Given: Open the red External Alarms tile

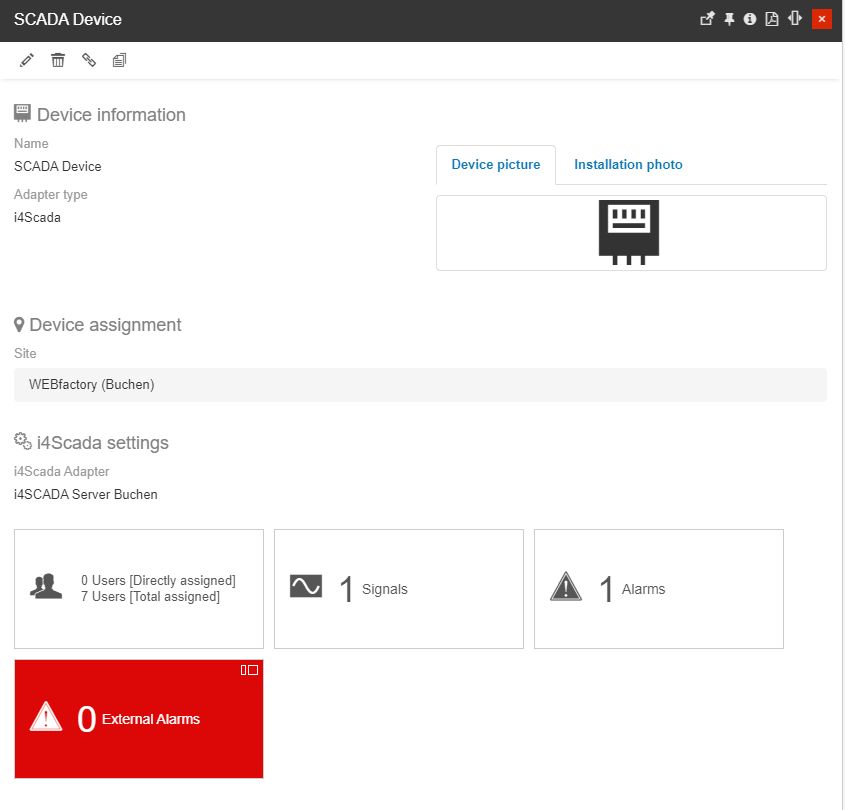Looking at the screenshot, I should 139,719.
